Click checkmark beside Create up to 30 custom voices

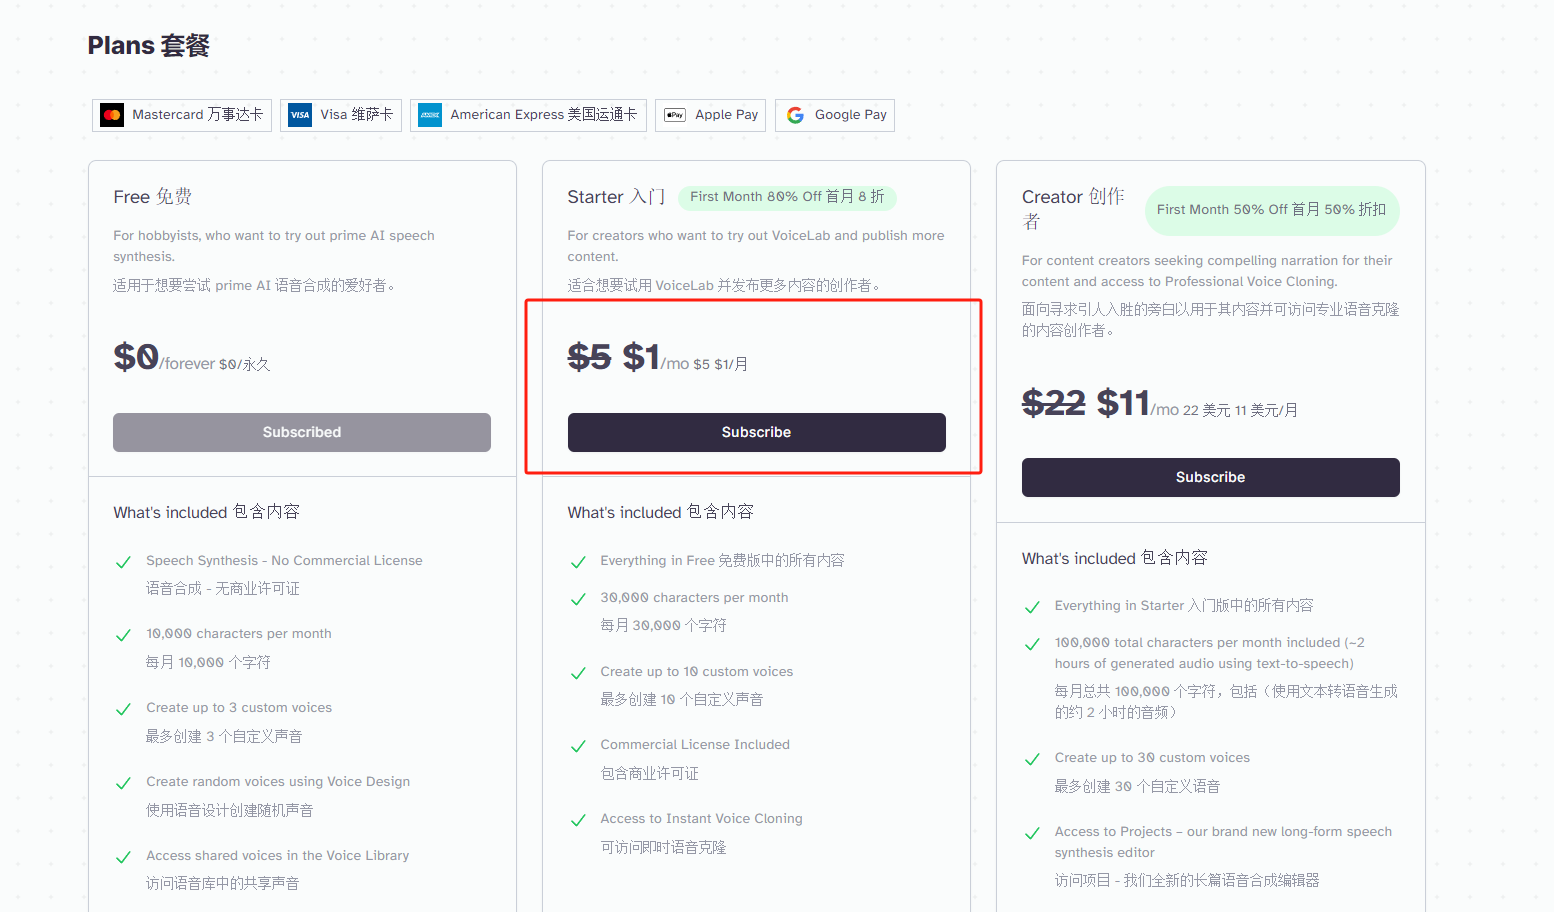click(x=1032, y=759)
